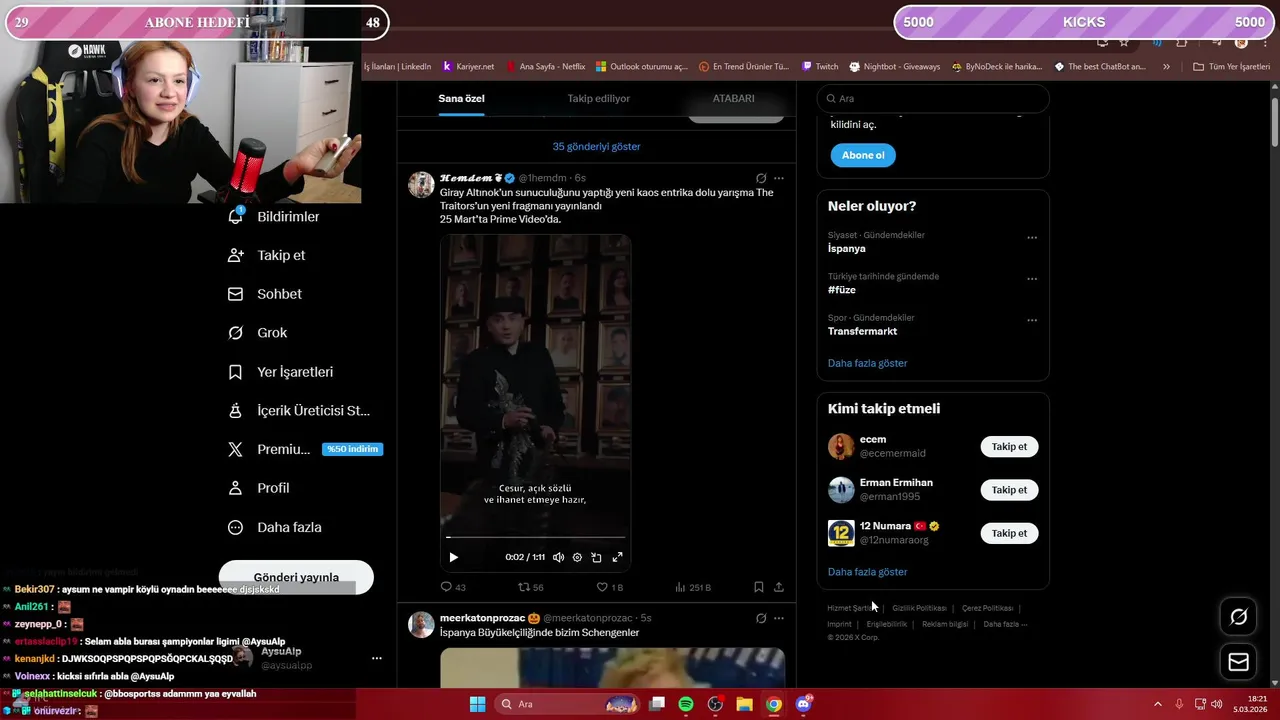Open Spotify from taskbar
1280x720 pixels.
click(x=686, y=704)
